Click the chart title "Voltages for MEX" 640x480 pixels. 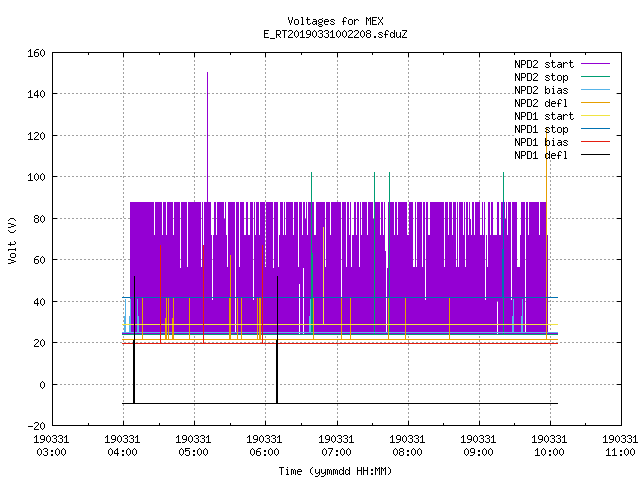pos(335,21)
